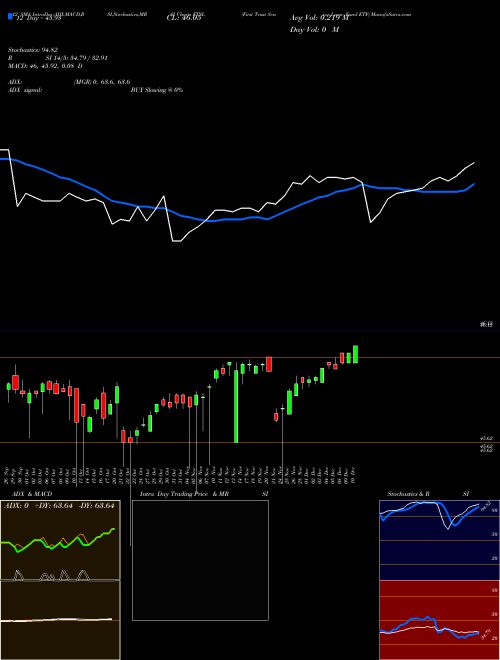Open the red RSI chart panel

439,620
